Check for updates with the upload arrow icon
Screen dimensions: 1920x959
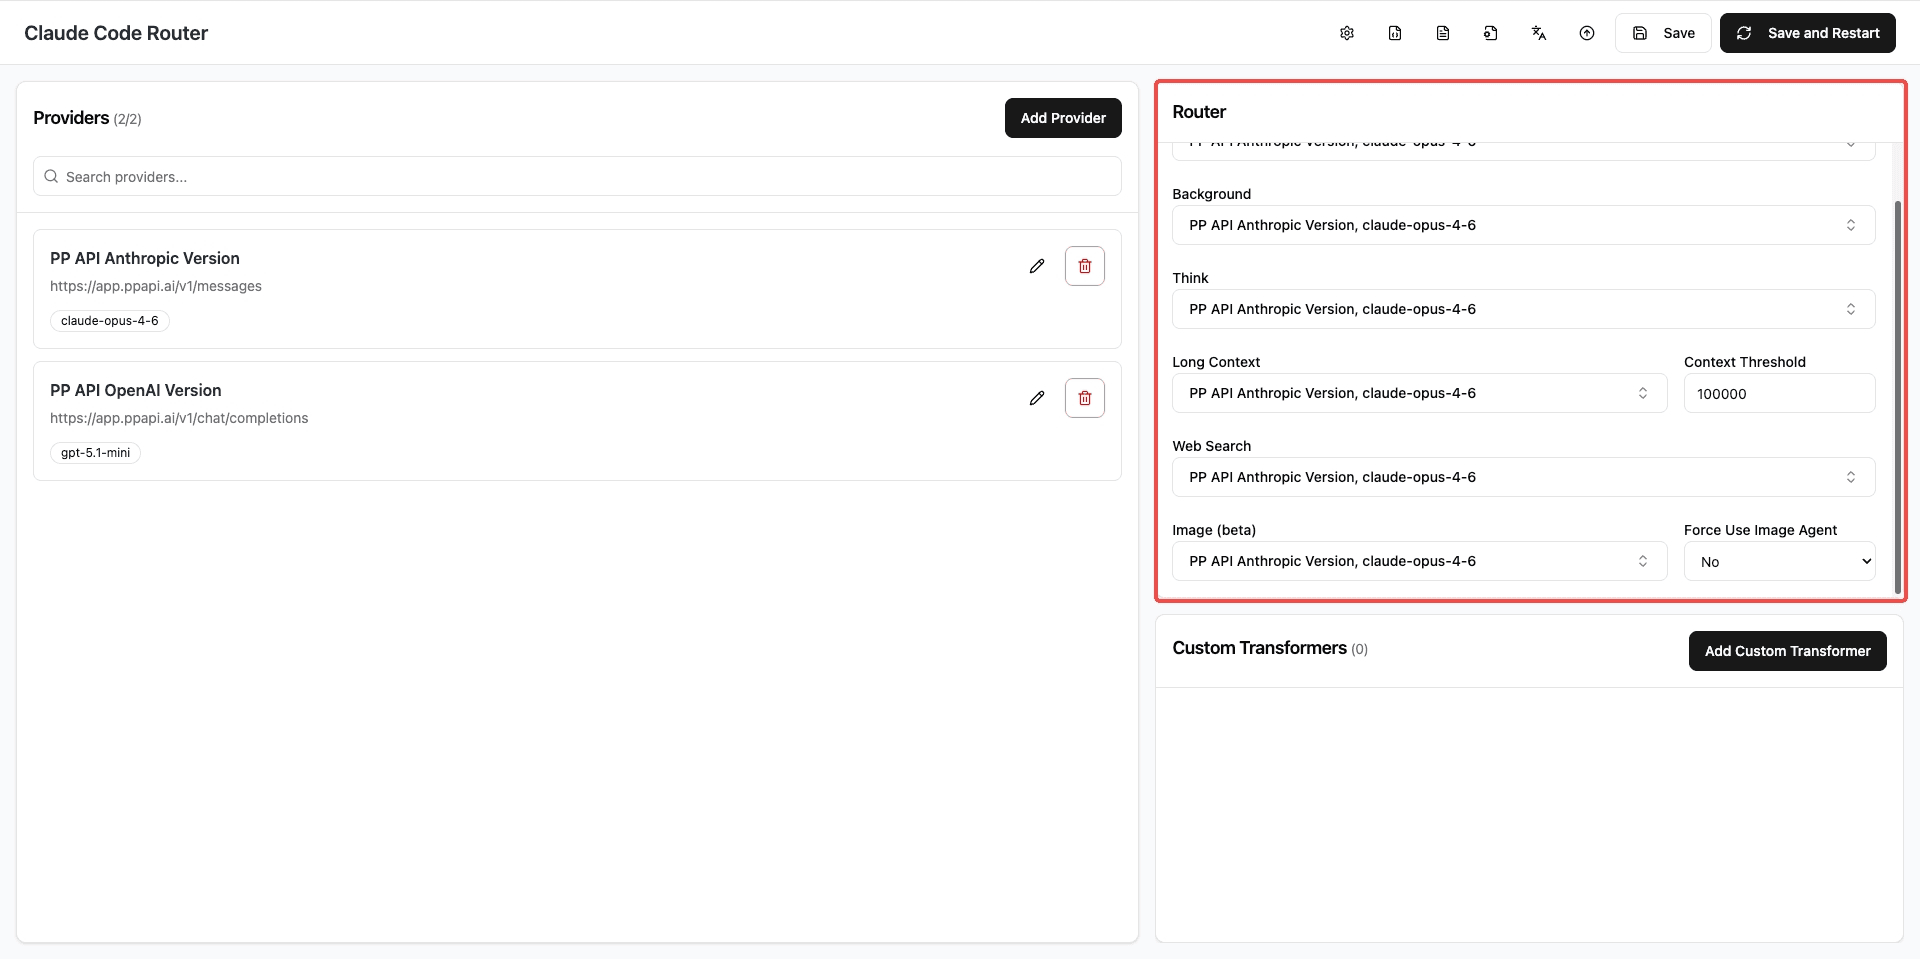click(x=1586, y=32)
